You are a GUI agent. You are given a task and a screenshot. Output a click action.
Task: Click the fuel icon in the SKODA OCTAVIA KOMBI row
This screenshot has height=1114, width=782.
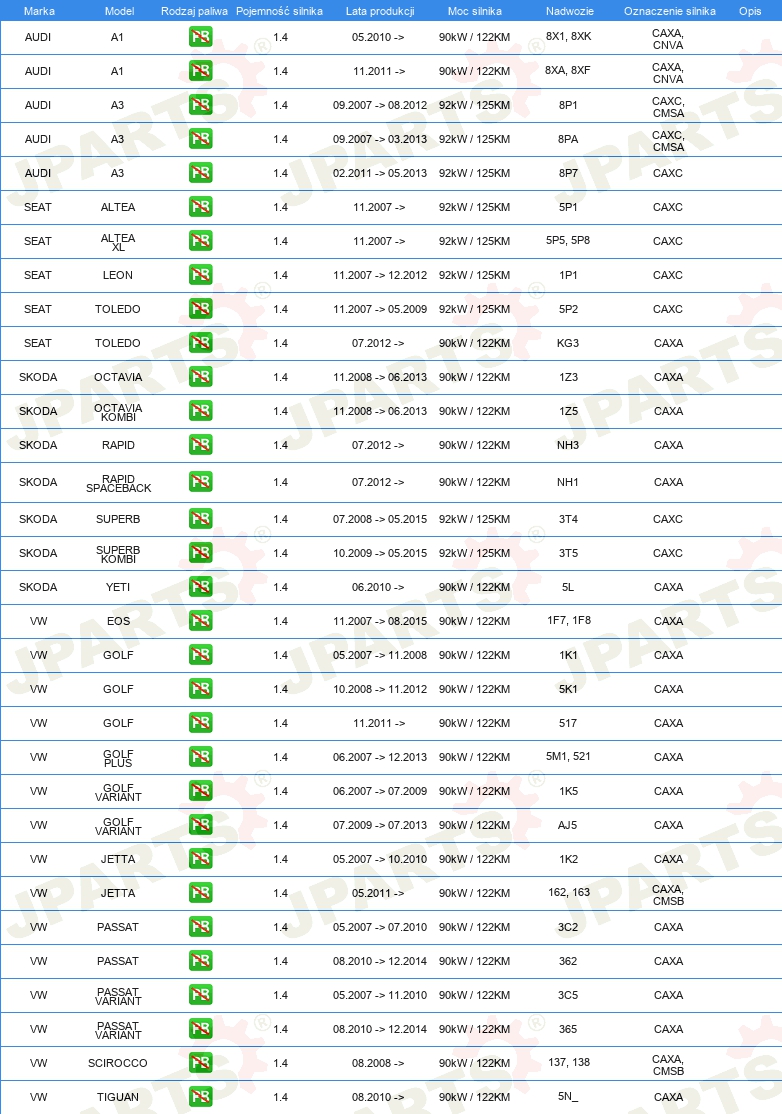(x=200, y=411)
